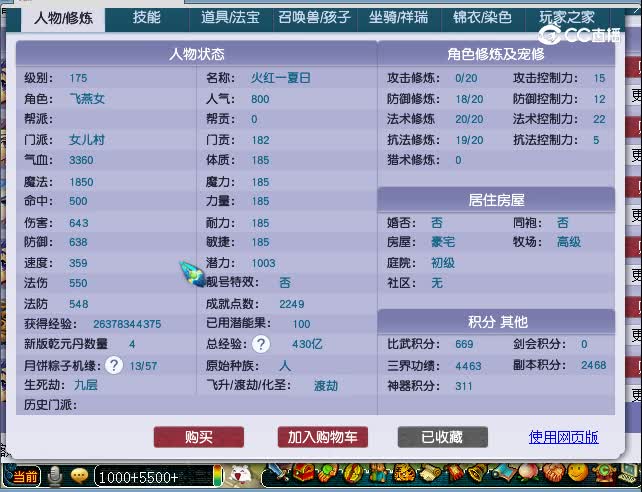Image resolution: width=642 pixels, height=492 pixels.
Task: Click the sword attack icon
Action: point(278,474)
